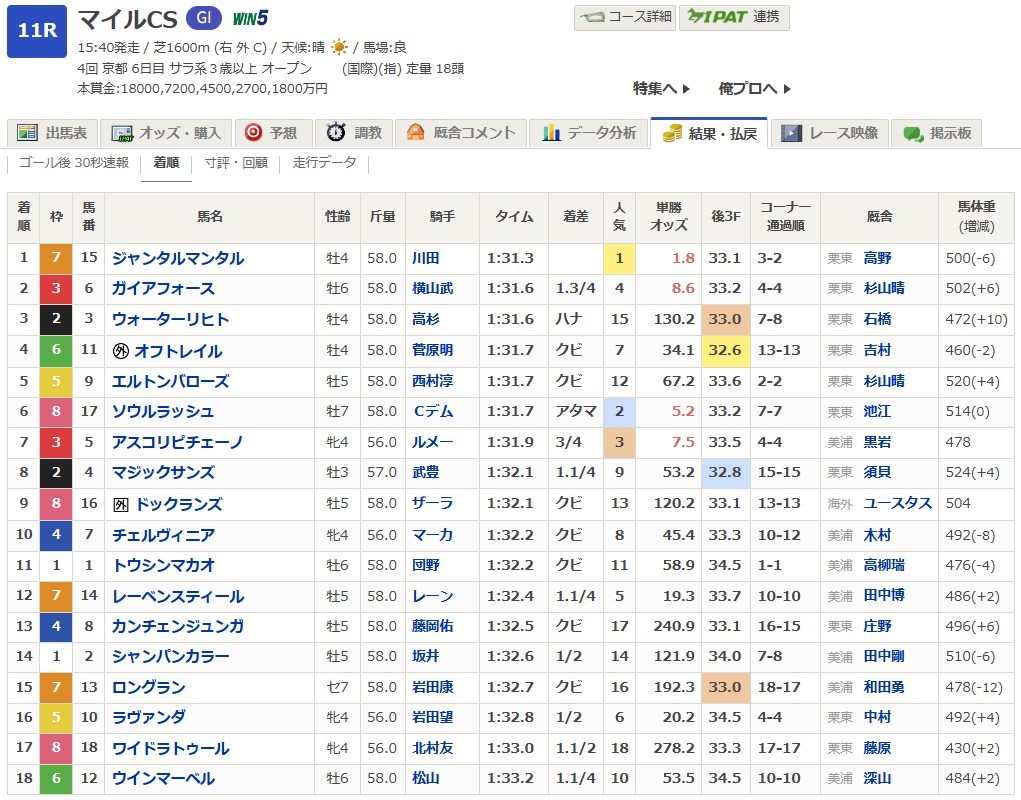Click the 11R race number badge
This screenshot has width=1021, height=800.
coord(36,31)
